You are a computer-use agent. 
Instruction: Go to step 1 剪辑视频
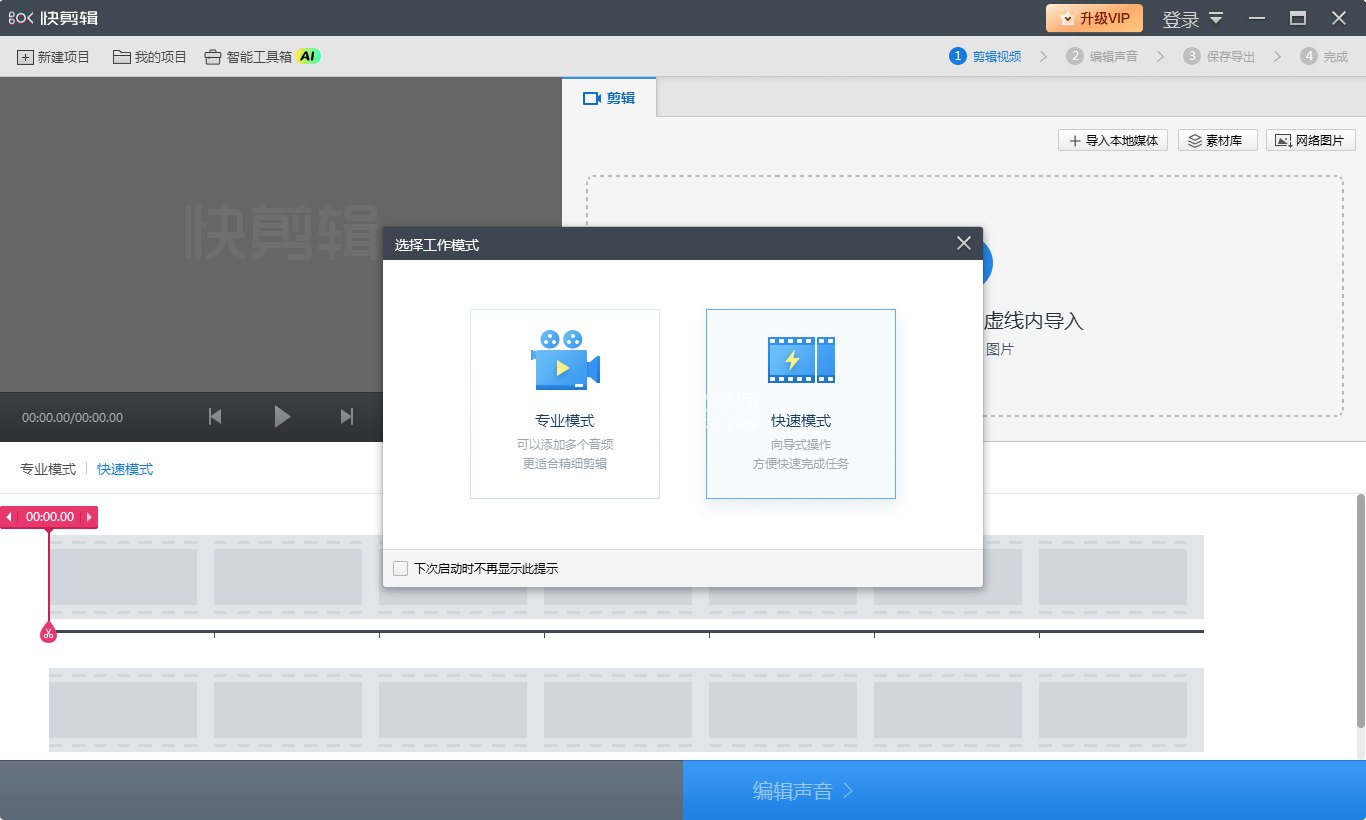(x=985, y=57)
